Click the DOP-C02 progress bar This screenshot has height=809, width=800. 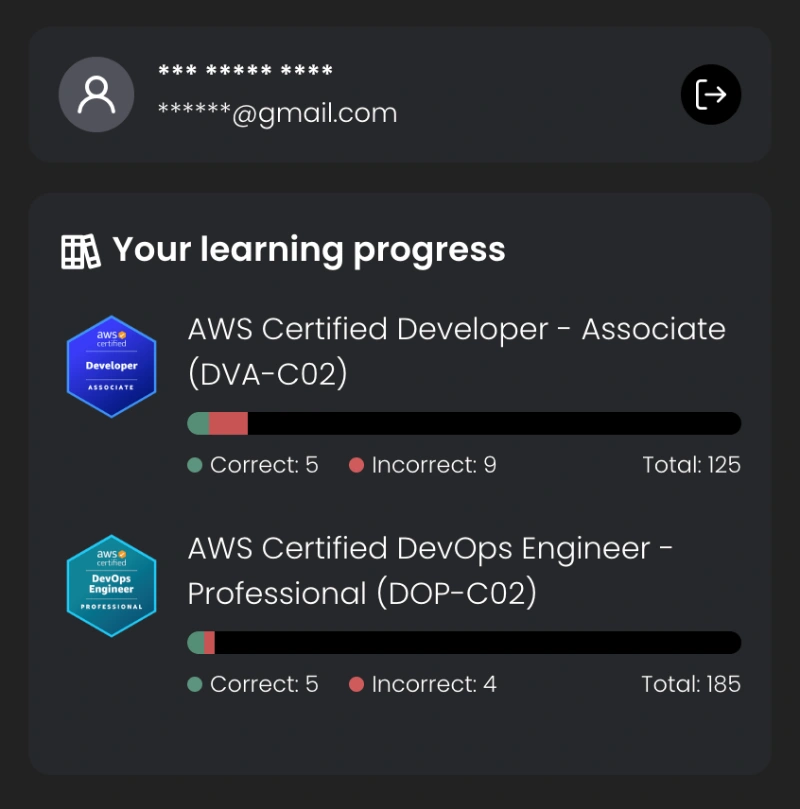(x=464, y=642)
